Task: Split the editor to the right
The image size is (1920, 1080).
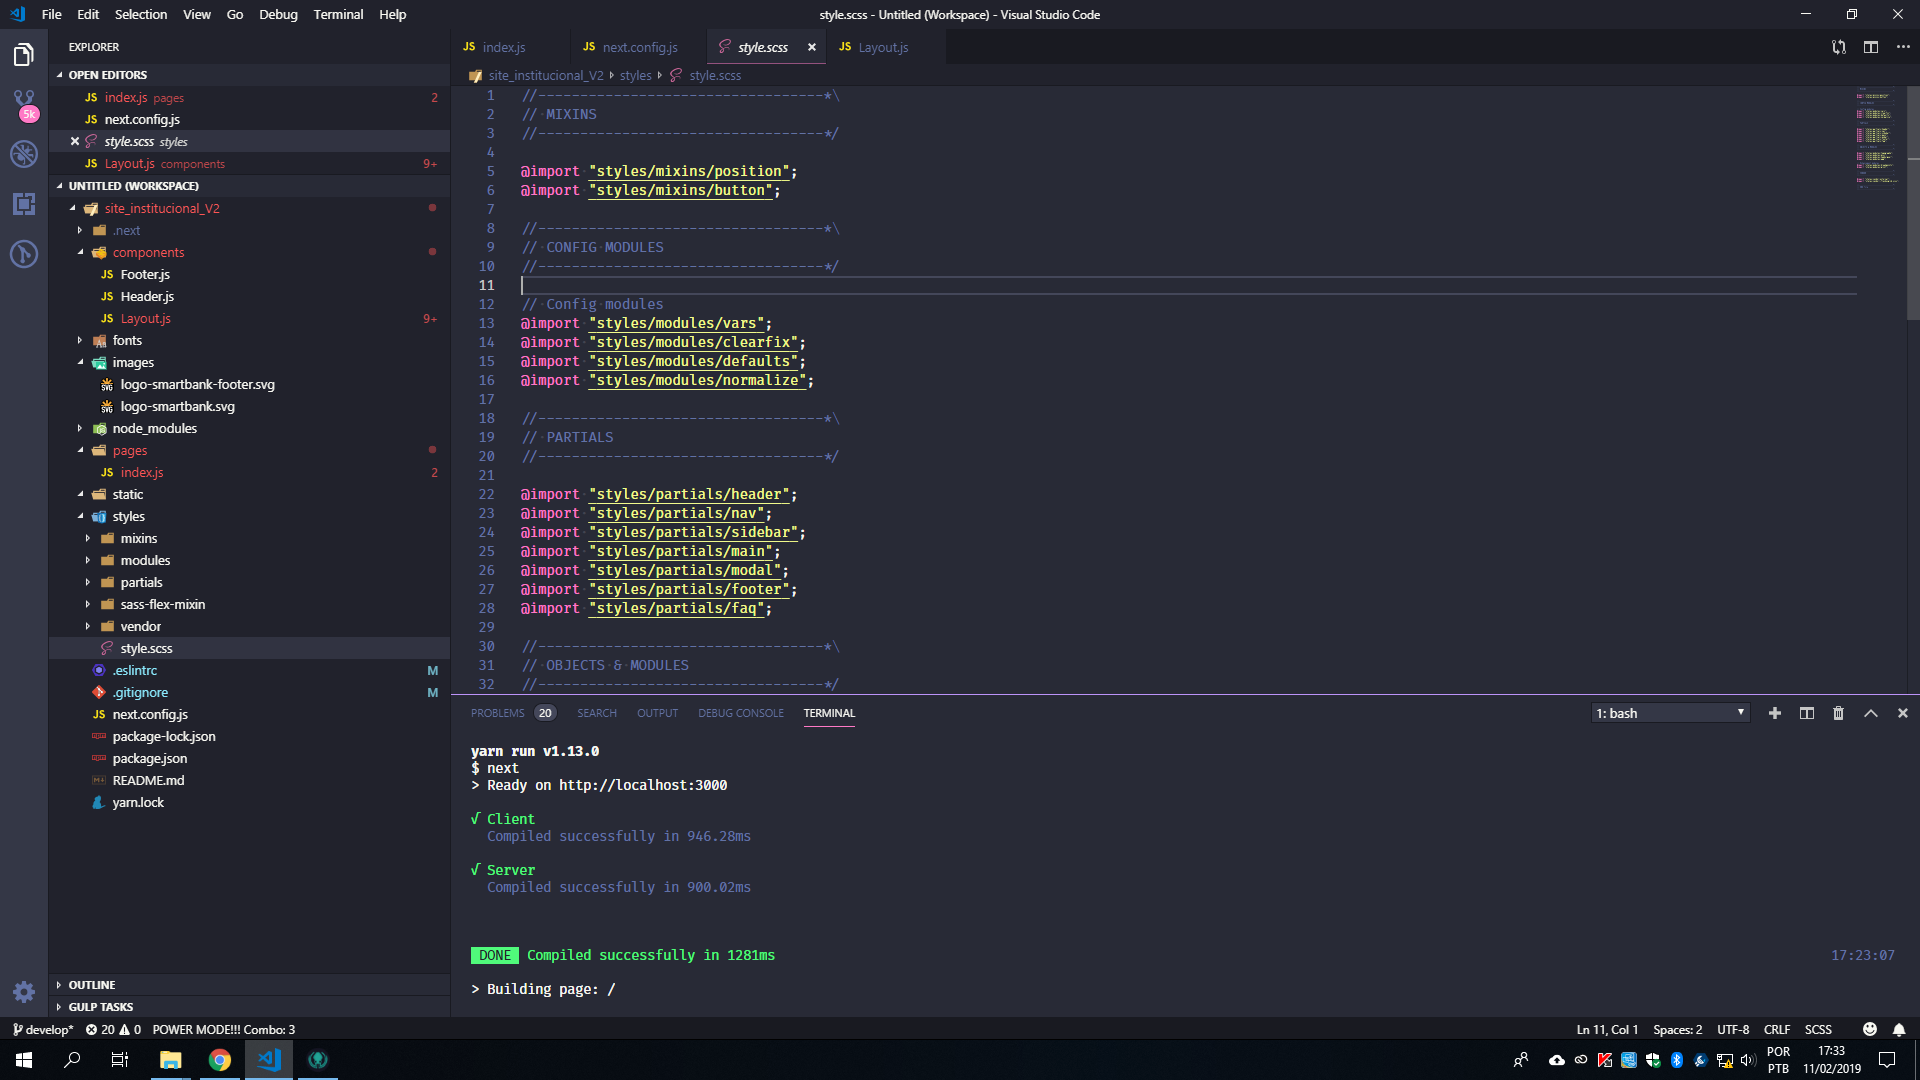Action: (1871, 47)
